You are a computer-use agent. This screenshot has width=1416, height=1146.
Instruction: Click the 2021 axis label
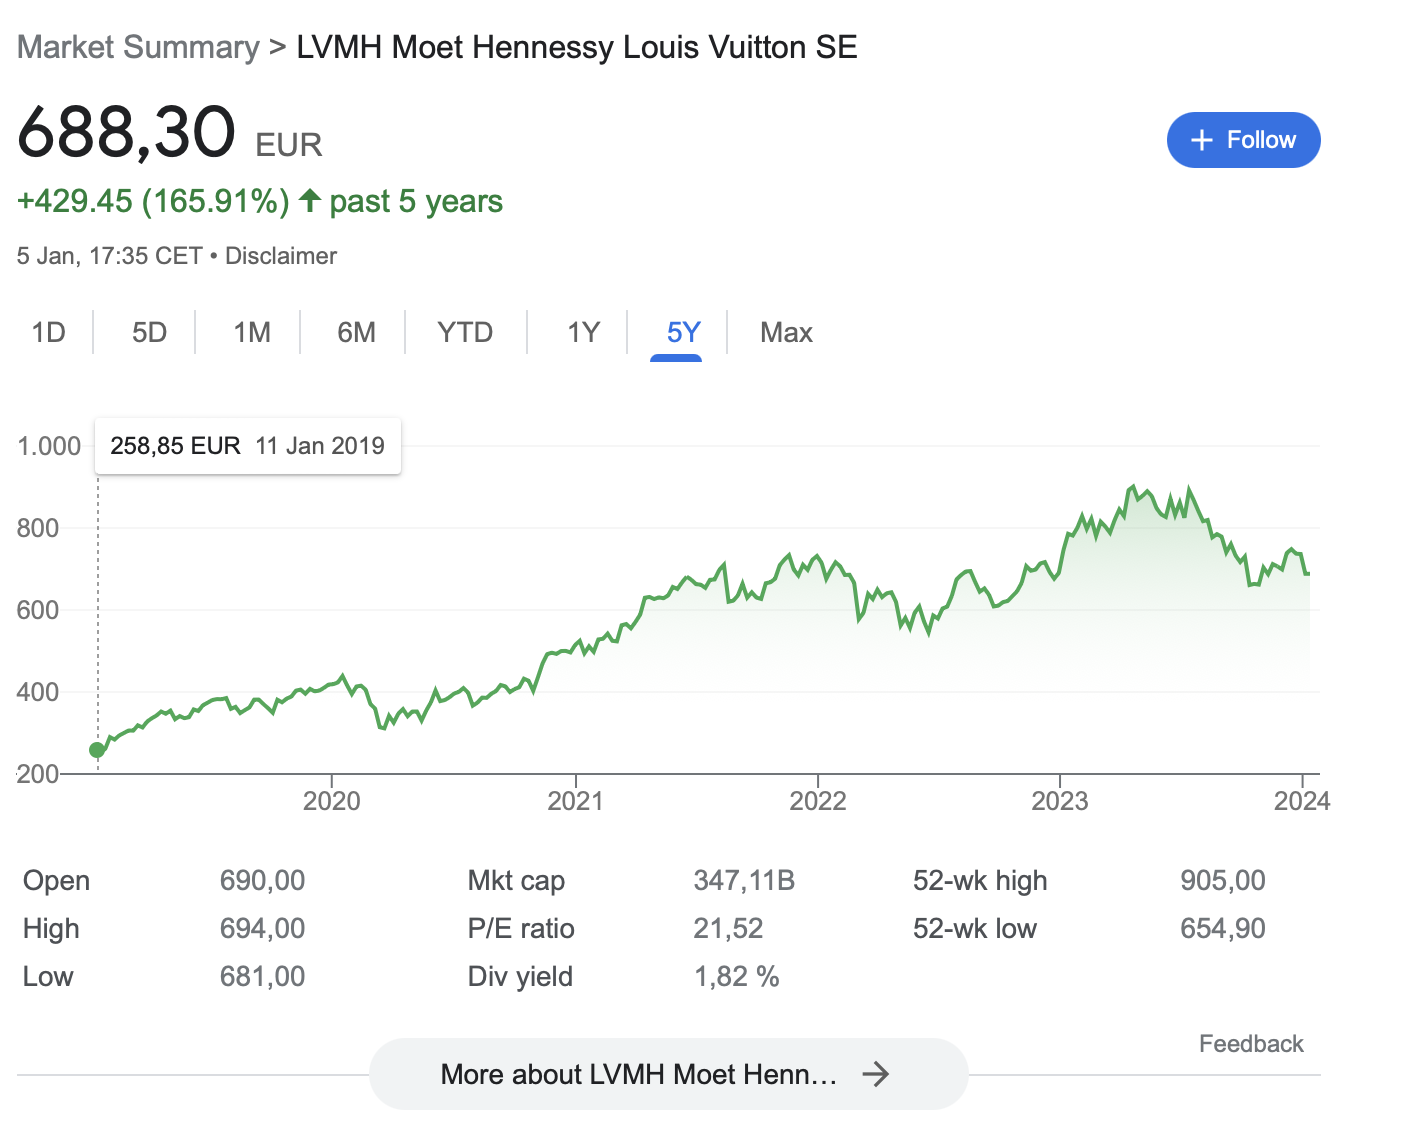pyautogui.click(x=575, y=801)
